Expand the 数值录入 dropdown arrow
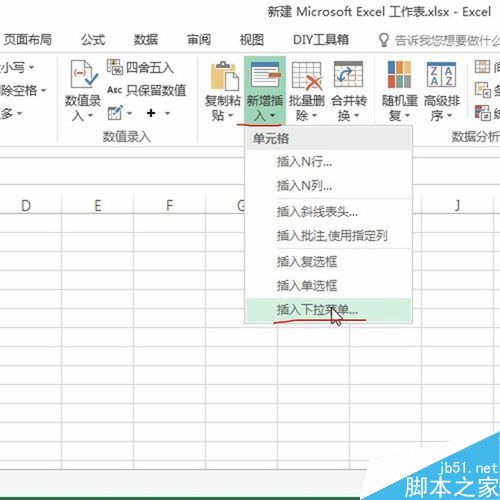 [90, 116]
